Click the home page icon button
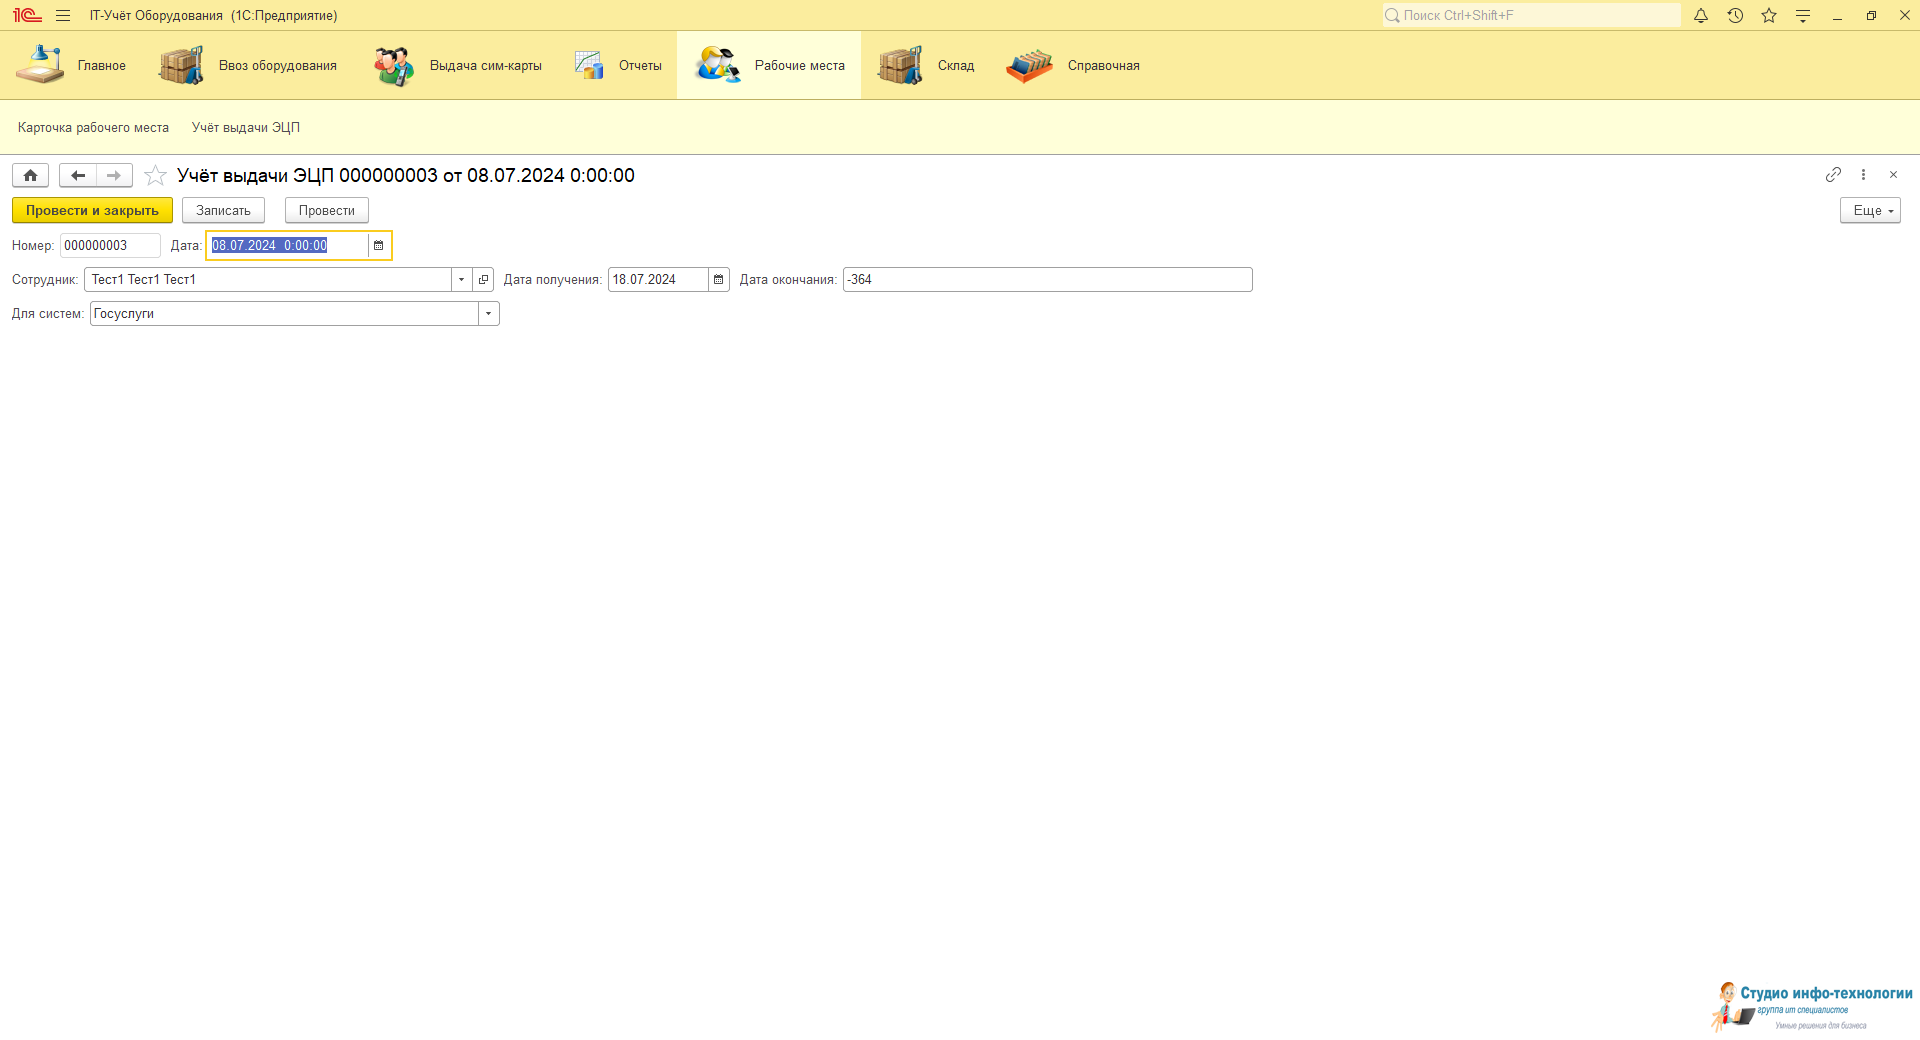Screen dimensions: 1920x1040 30,176
